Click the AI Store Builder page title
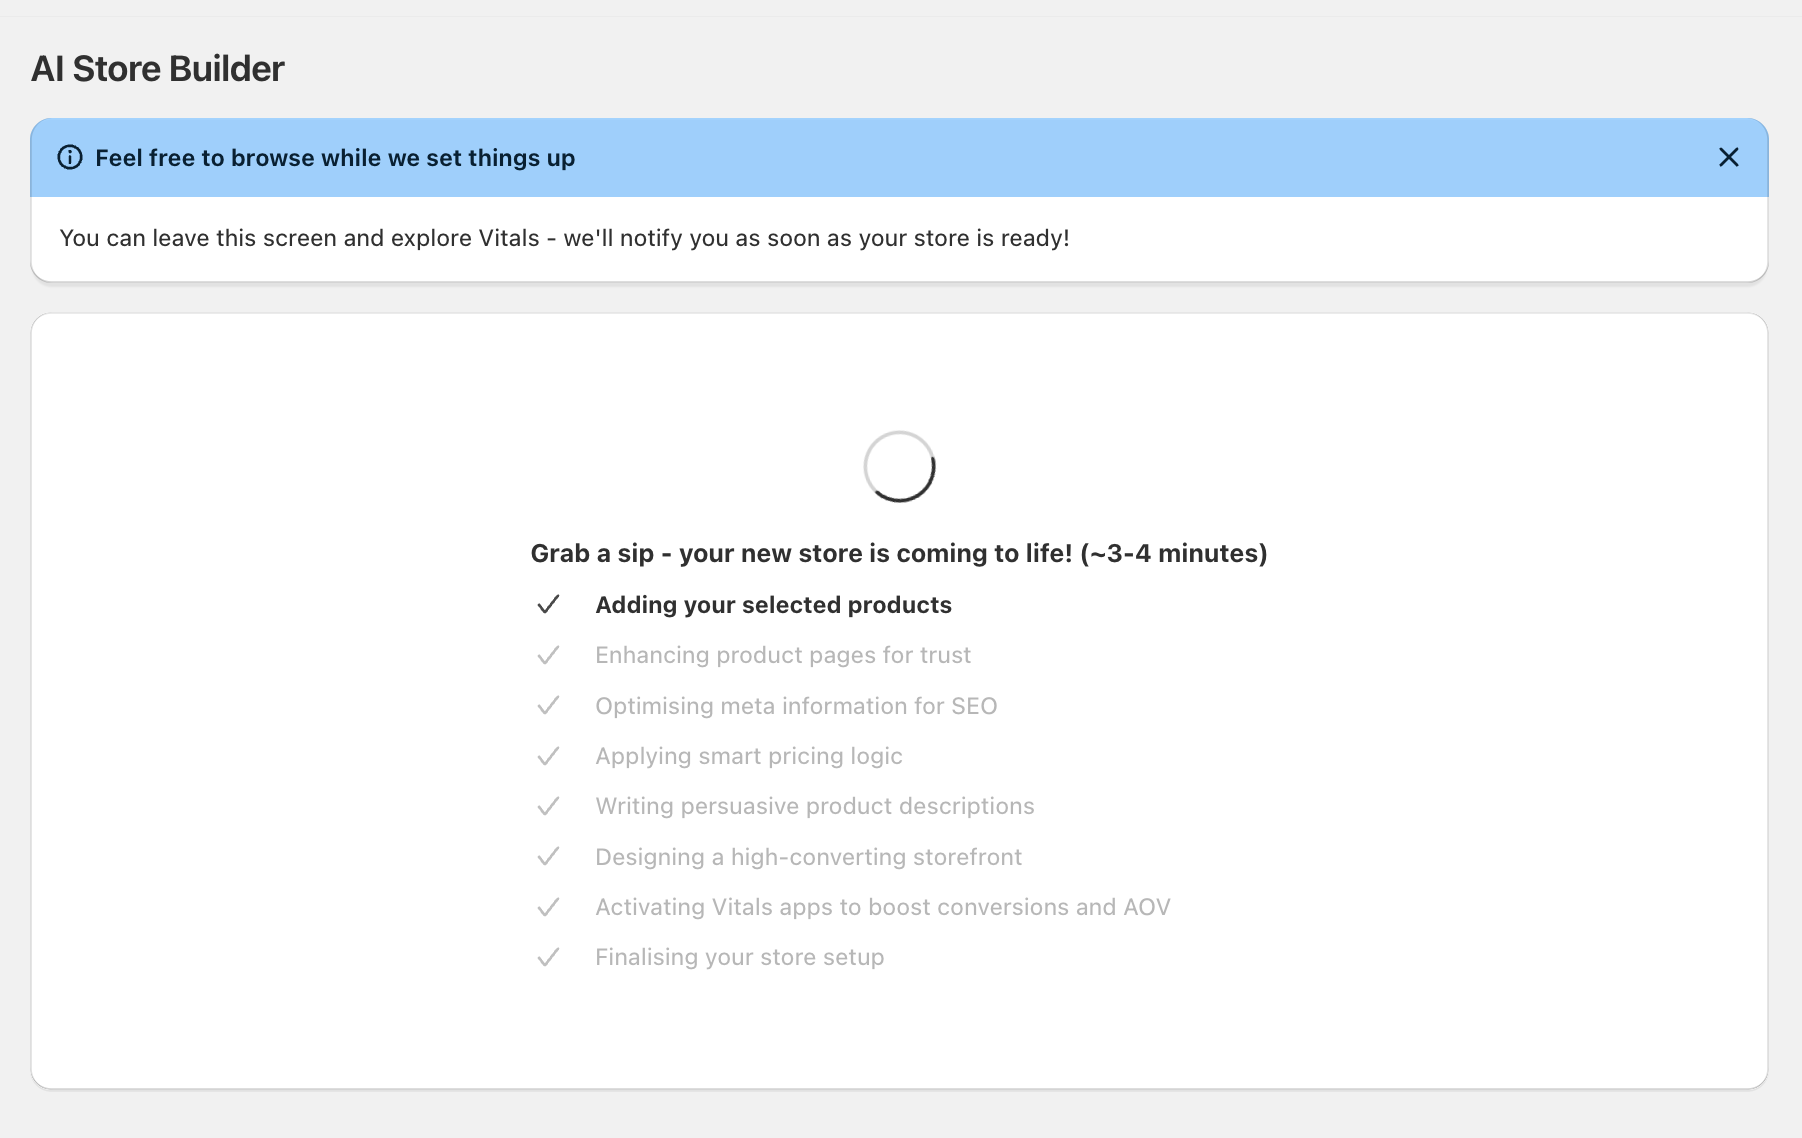This screenshot has height=1138, width=1802. [158, 69]
